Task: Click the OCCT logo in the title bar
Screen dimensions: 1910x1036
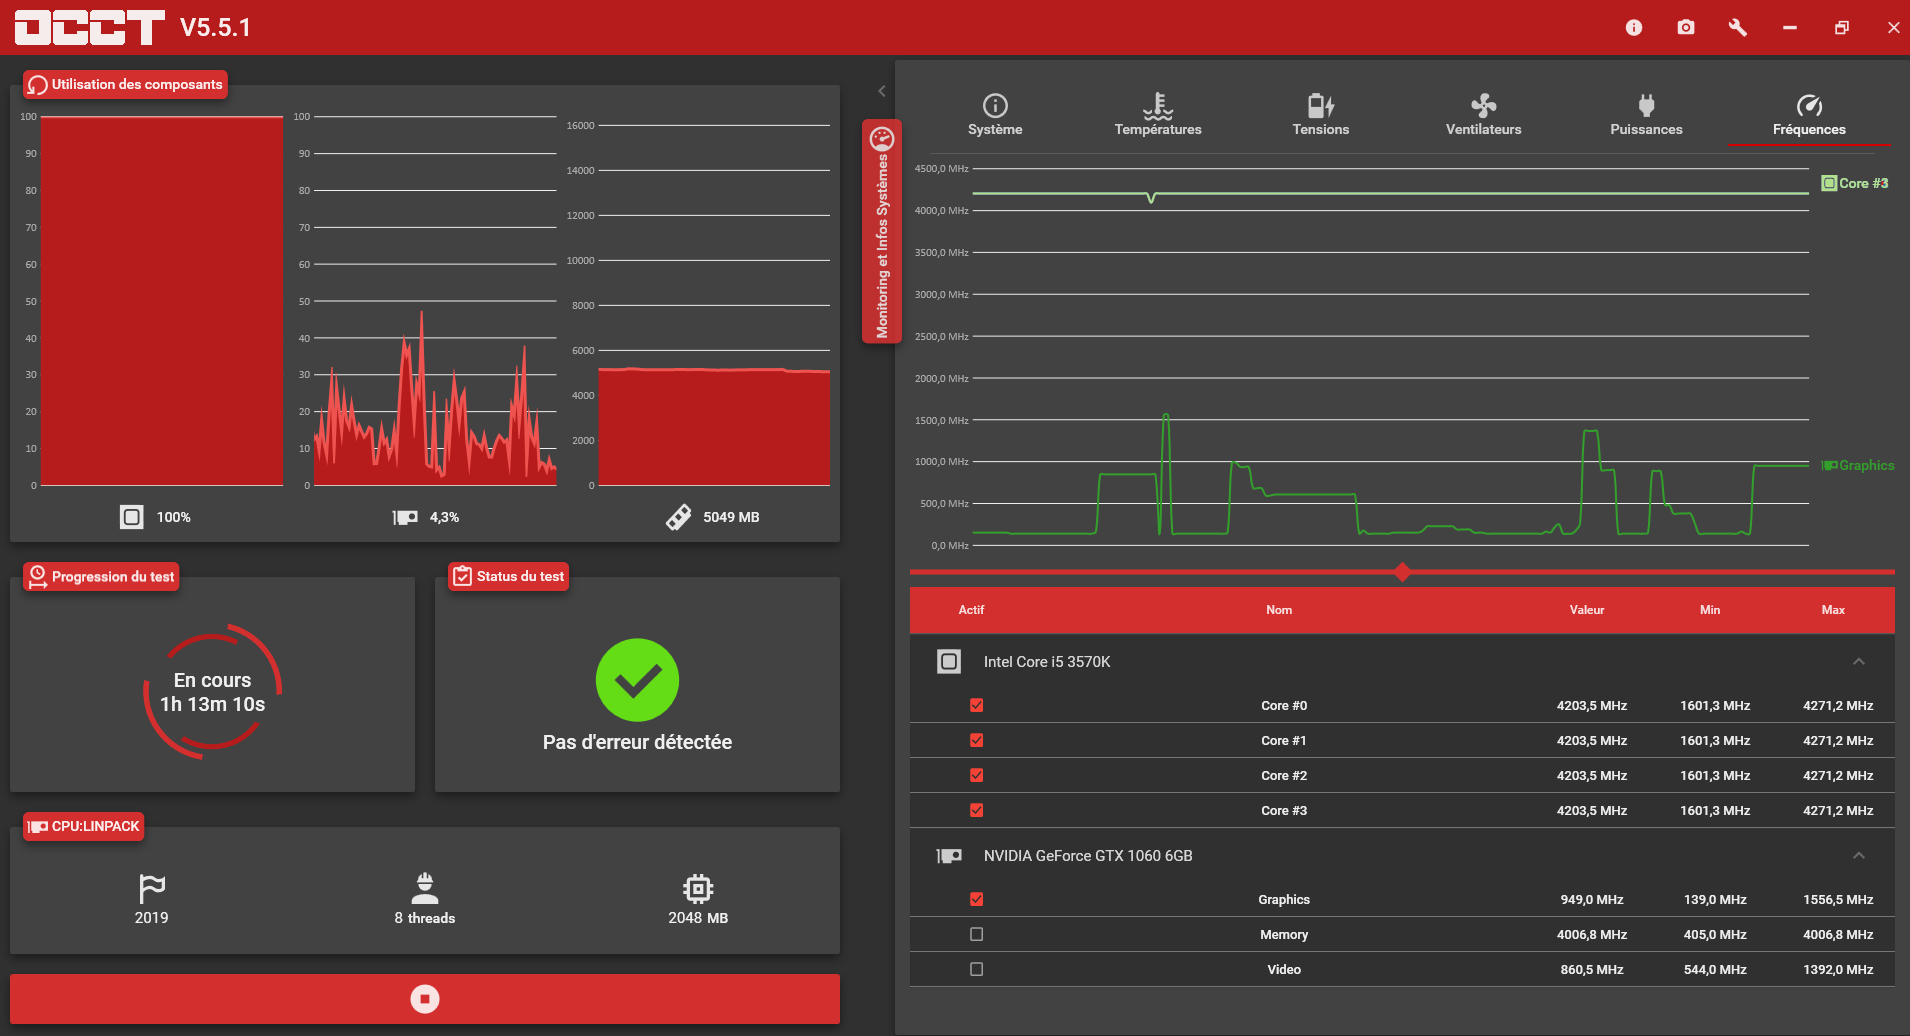Action: [x=90, y=27]
